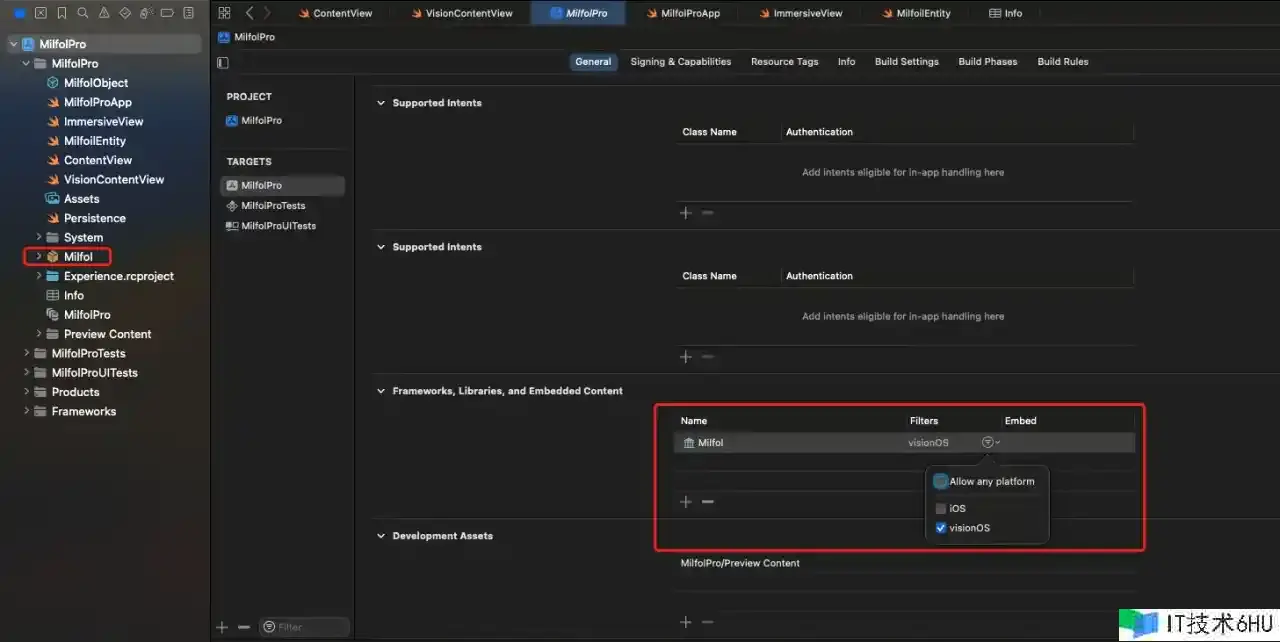
Task: Open the Issue navigator warning icon
Action: (x=103, y=13)
